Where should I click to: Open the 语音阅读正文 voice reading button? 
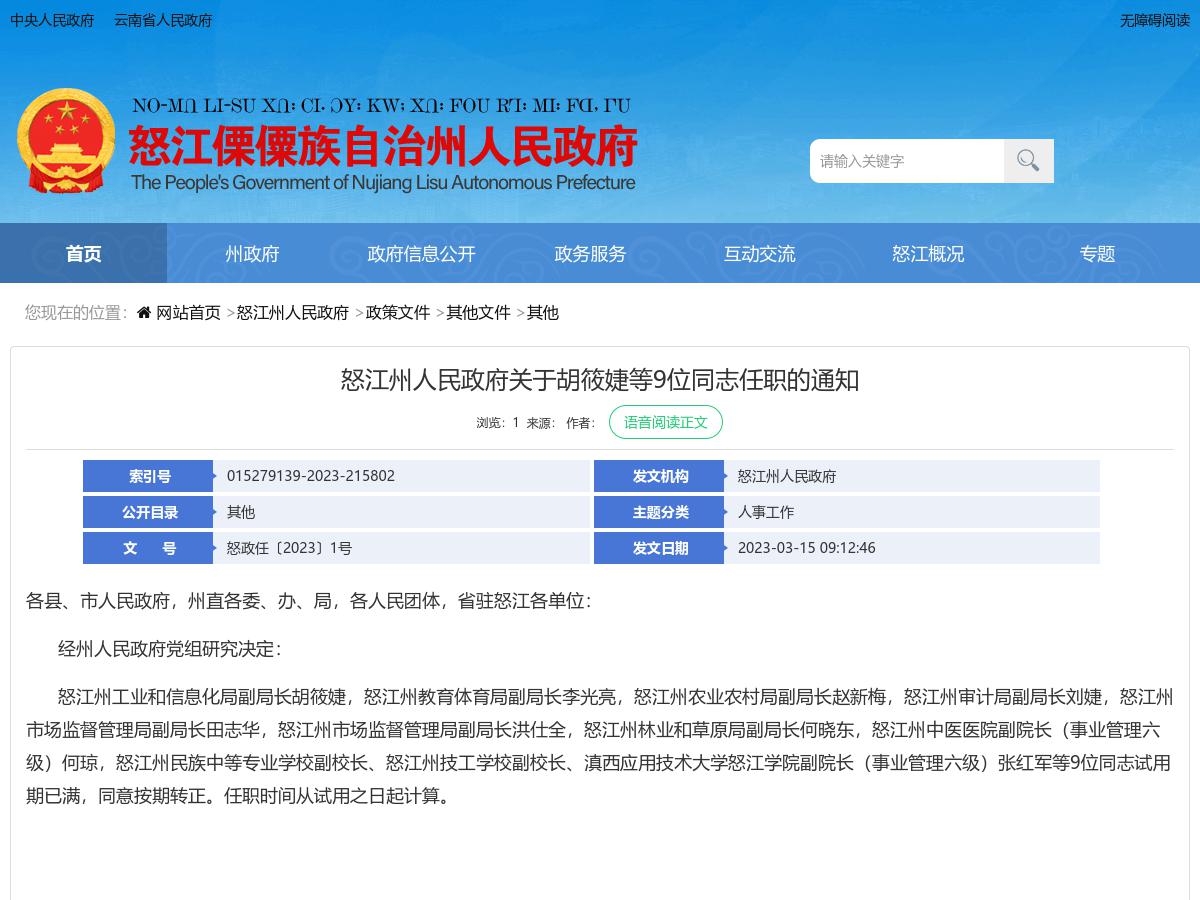(x=666, y=422)
